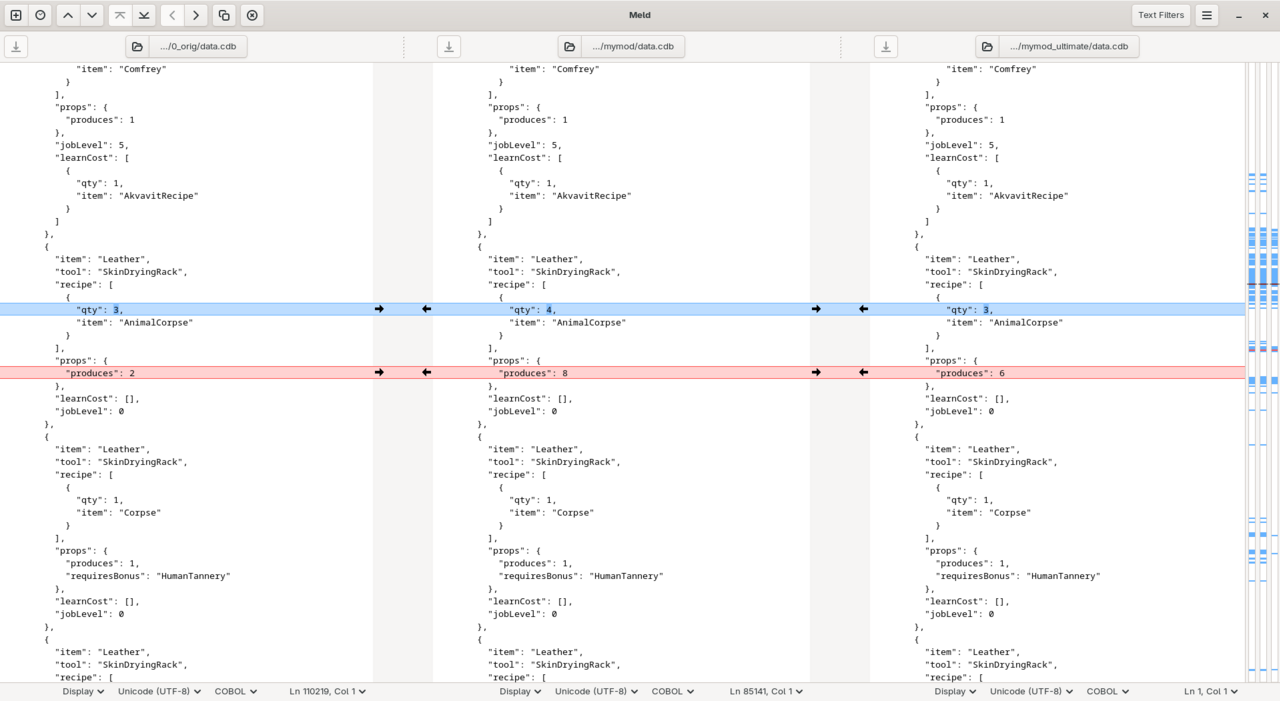This screenshot has height=701, width=1280.
Task: Push current change to the left
Action: coord(172,15)
